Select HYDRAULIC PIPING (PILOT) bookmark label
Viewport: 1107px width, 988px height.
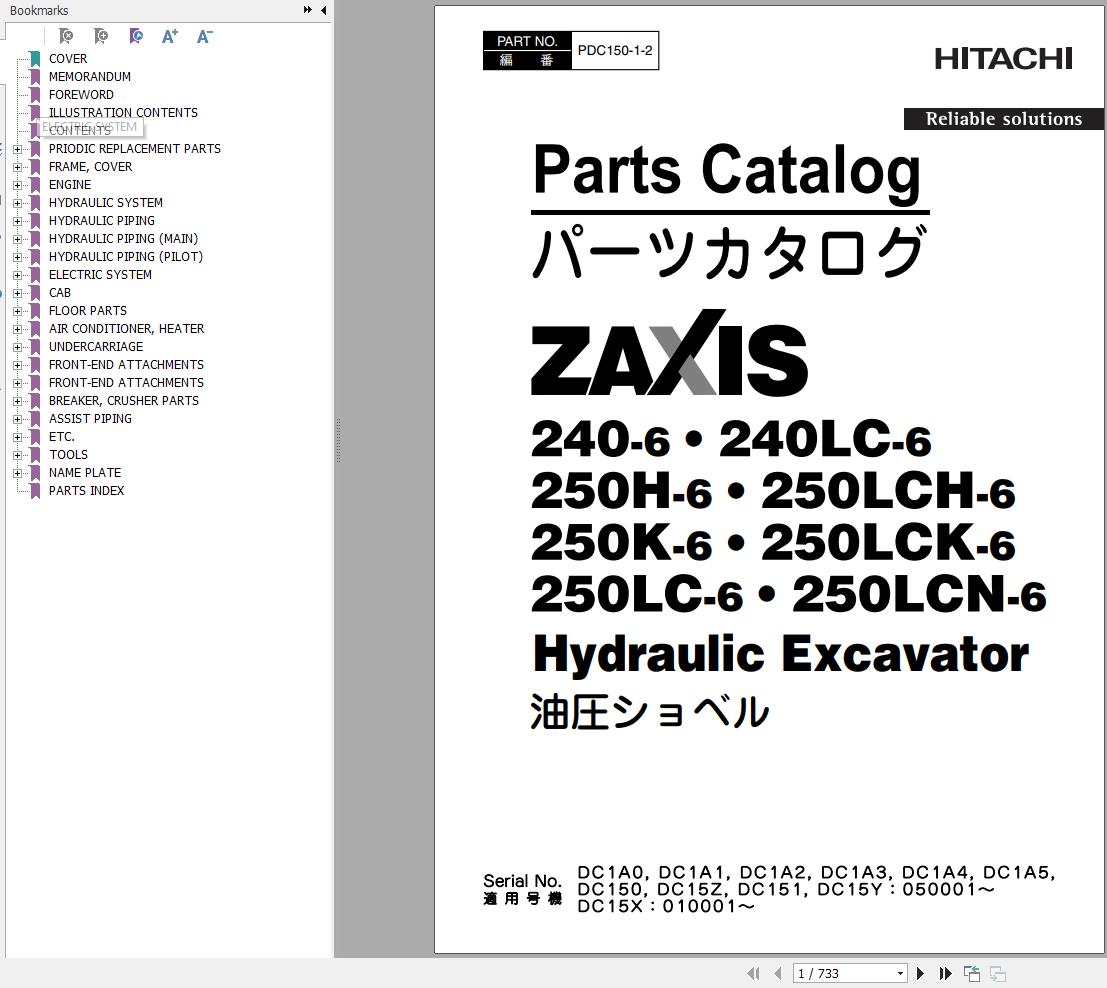pyautogui.click(x=126, y=256)
